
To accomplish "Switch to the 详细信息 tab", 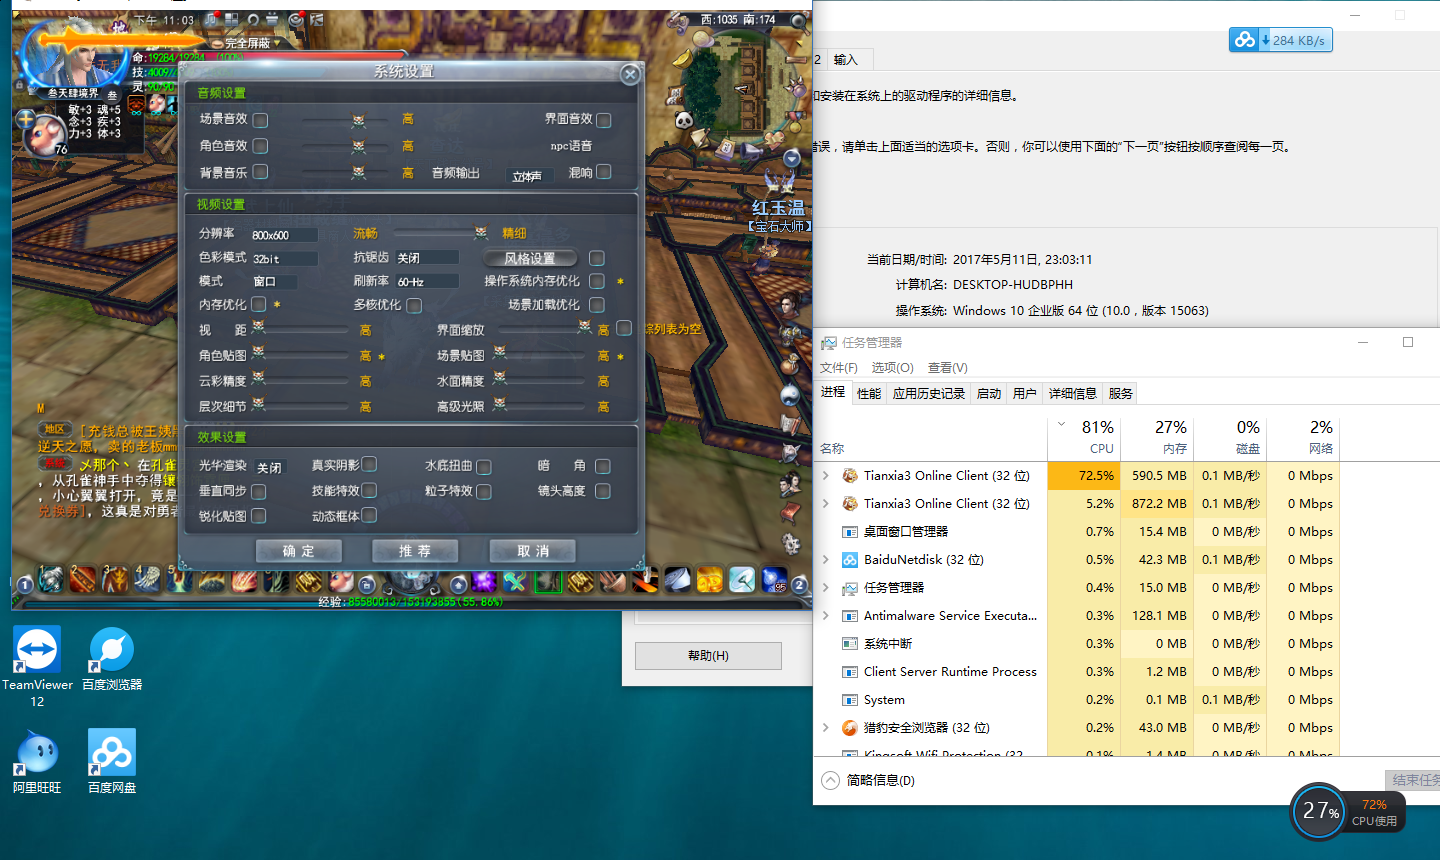I will click(x=1073, y=394).
